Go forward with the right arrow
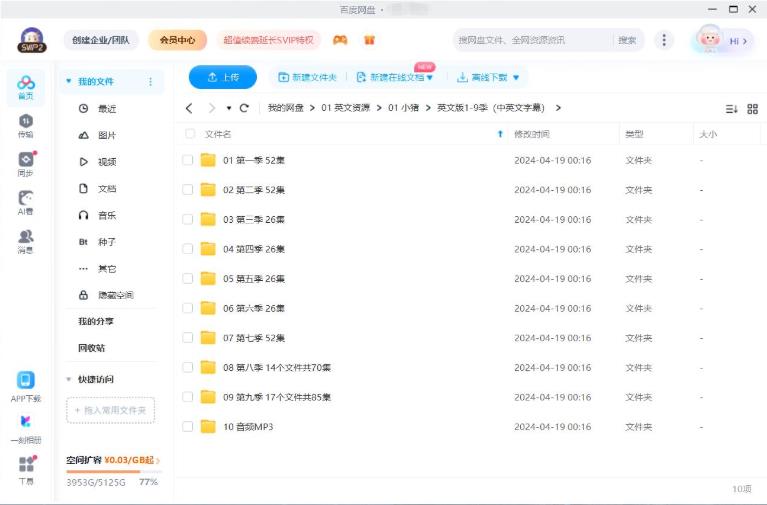 pos(211,108)
